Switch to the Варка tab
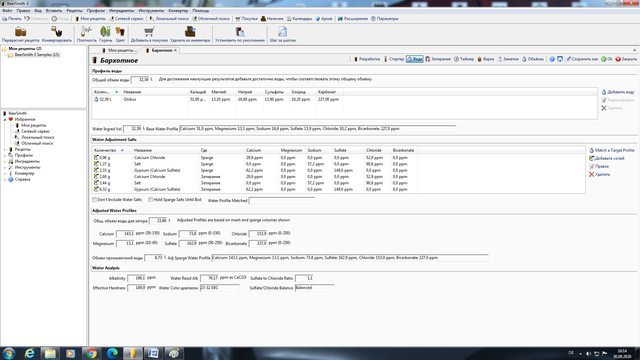 point(486,59)
